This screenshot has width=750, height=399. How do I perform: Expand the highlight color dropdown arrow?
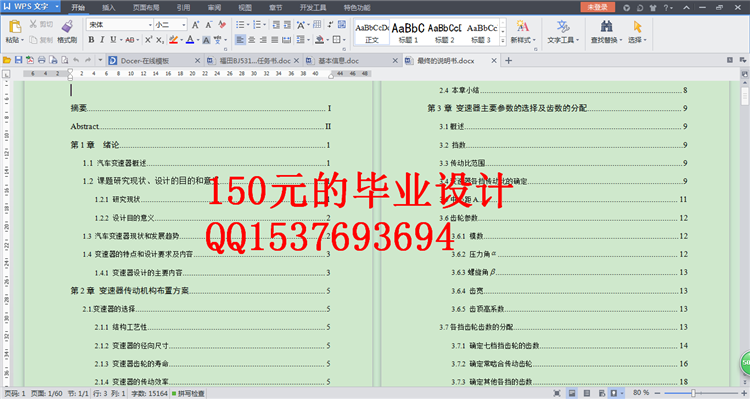pos(181,40)
